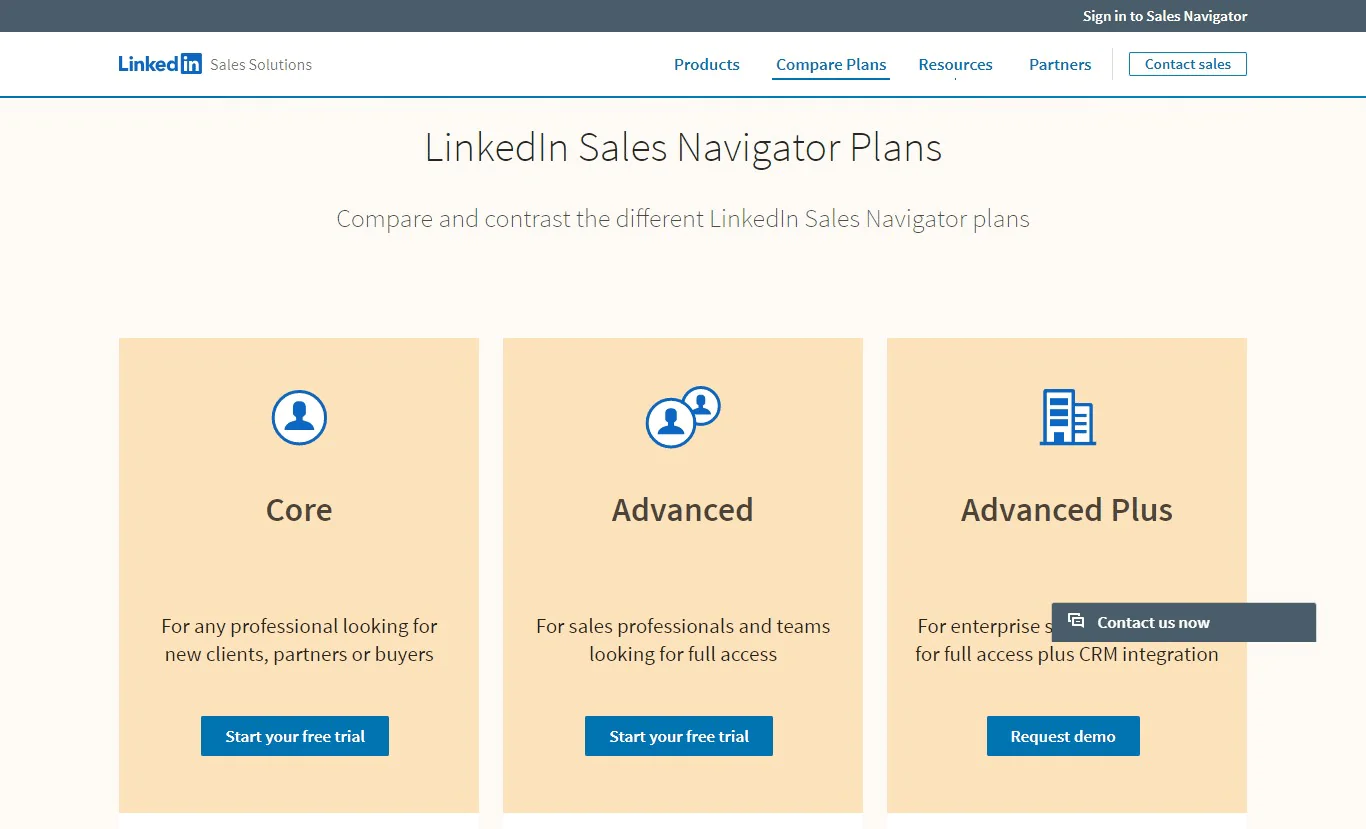The width and height of the screenshot is (1366, 829).
Task: Click Request demo for Advanced Plus
Action: [1063, 736]
